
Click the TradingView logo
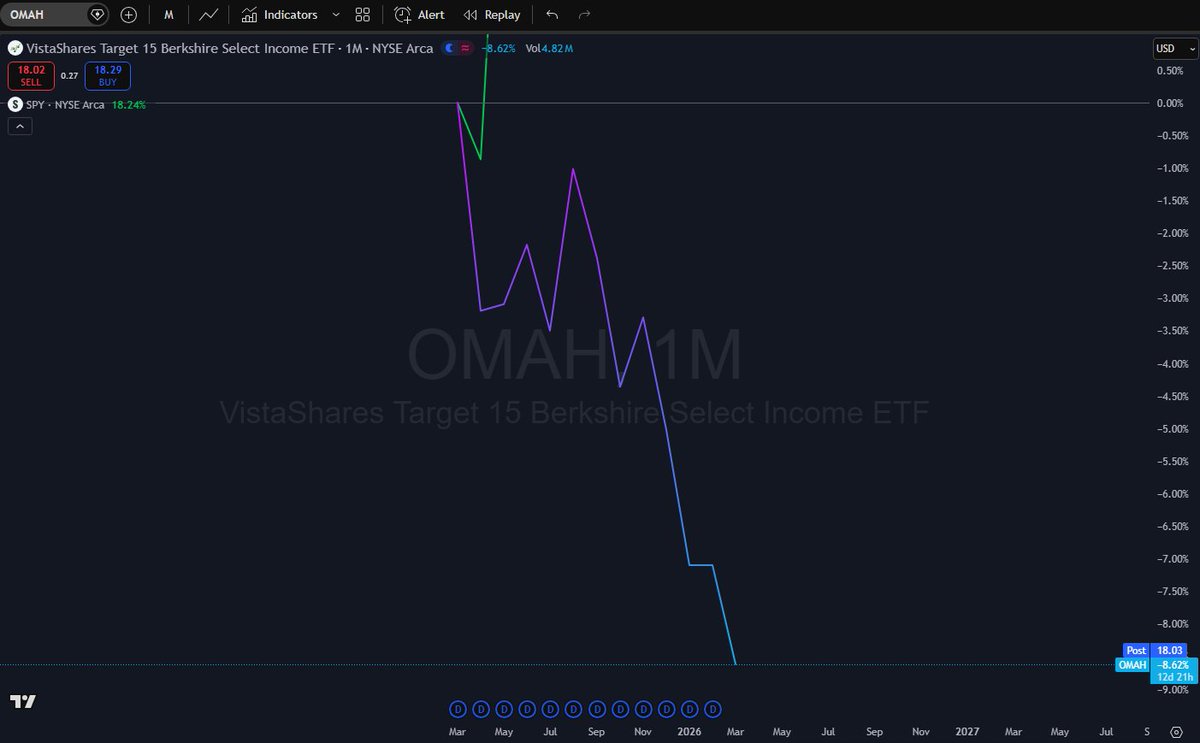[x=23, y=701]
